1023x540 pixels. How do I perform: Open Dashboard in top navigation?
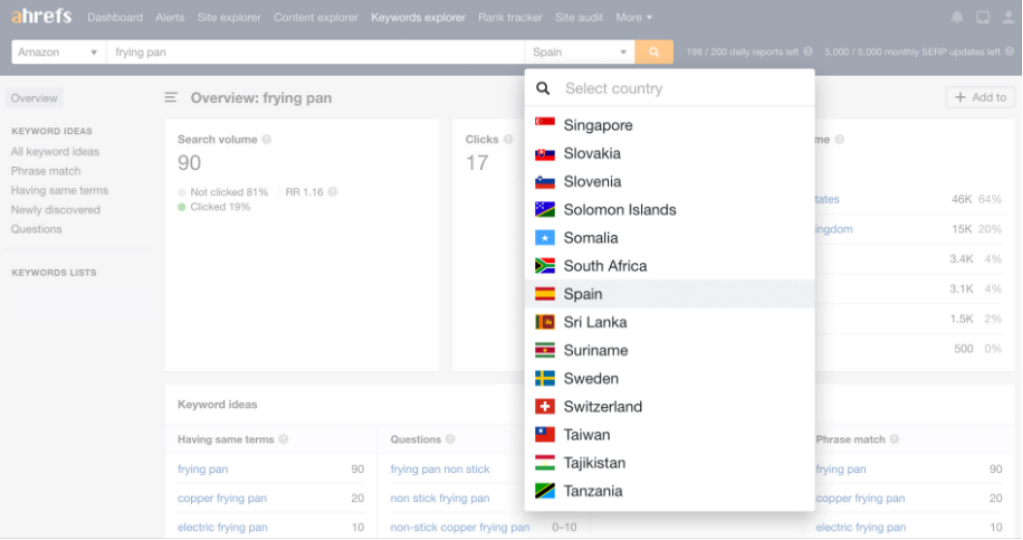pos(115,18)
